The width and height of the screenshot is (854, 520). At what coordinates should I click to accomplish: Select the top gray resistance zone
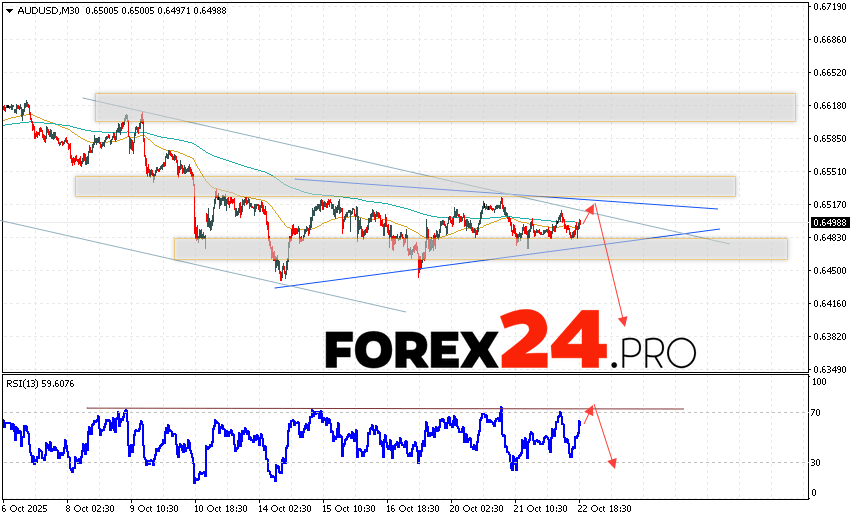pyautogui.click(x=445, y=107)
